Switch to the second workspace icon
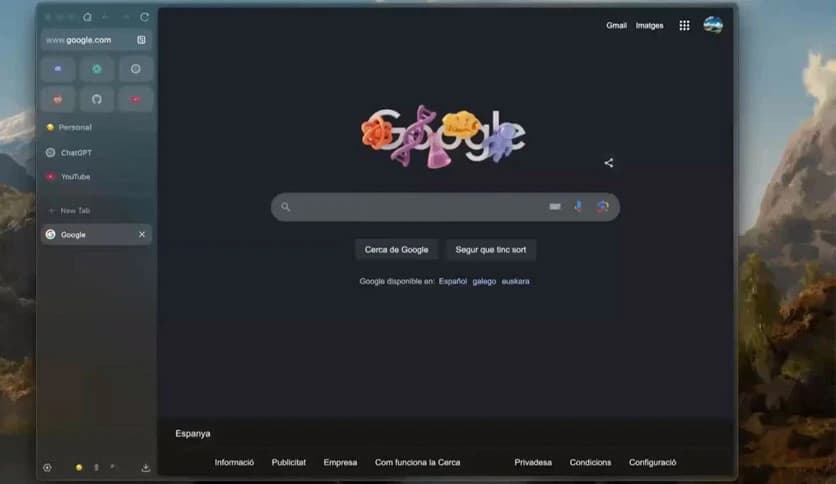 point(96,467)
